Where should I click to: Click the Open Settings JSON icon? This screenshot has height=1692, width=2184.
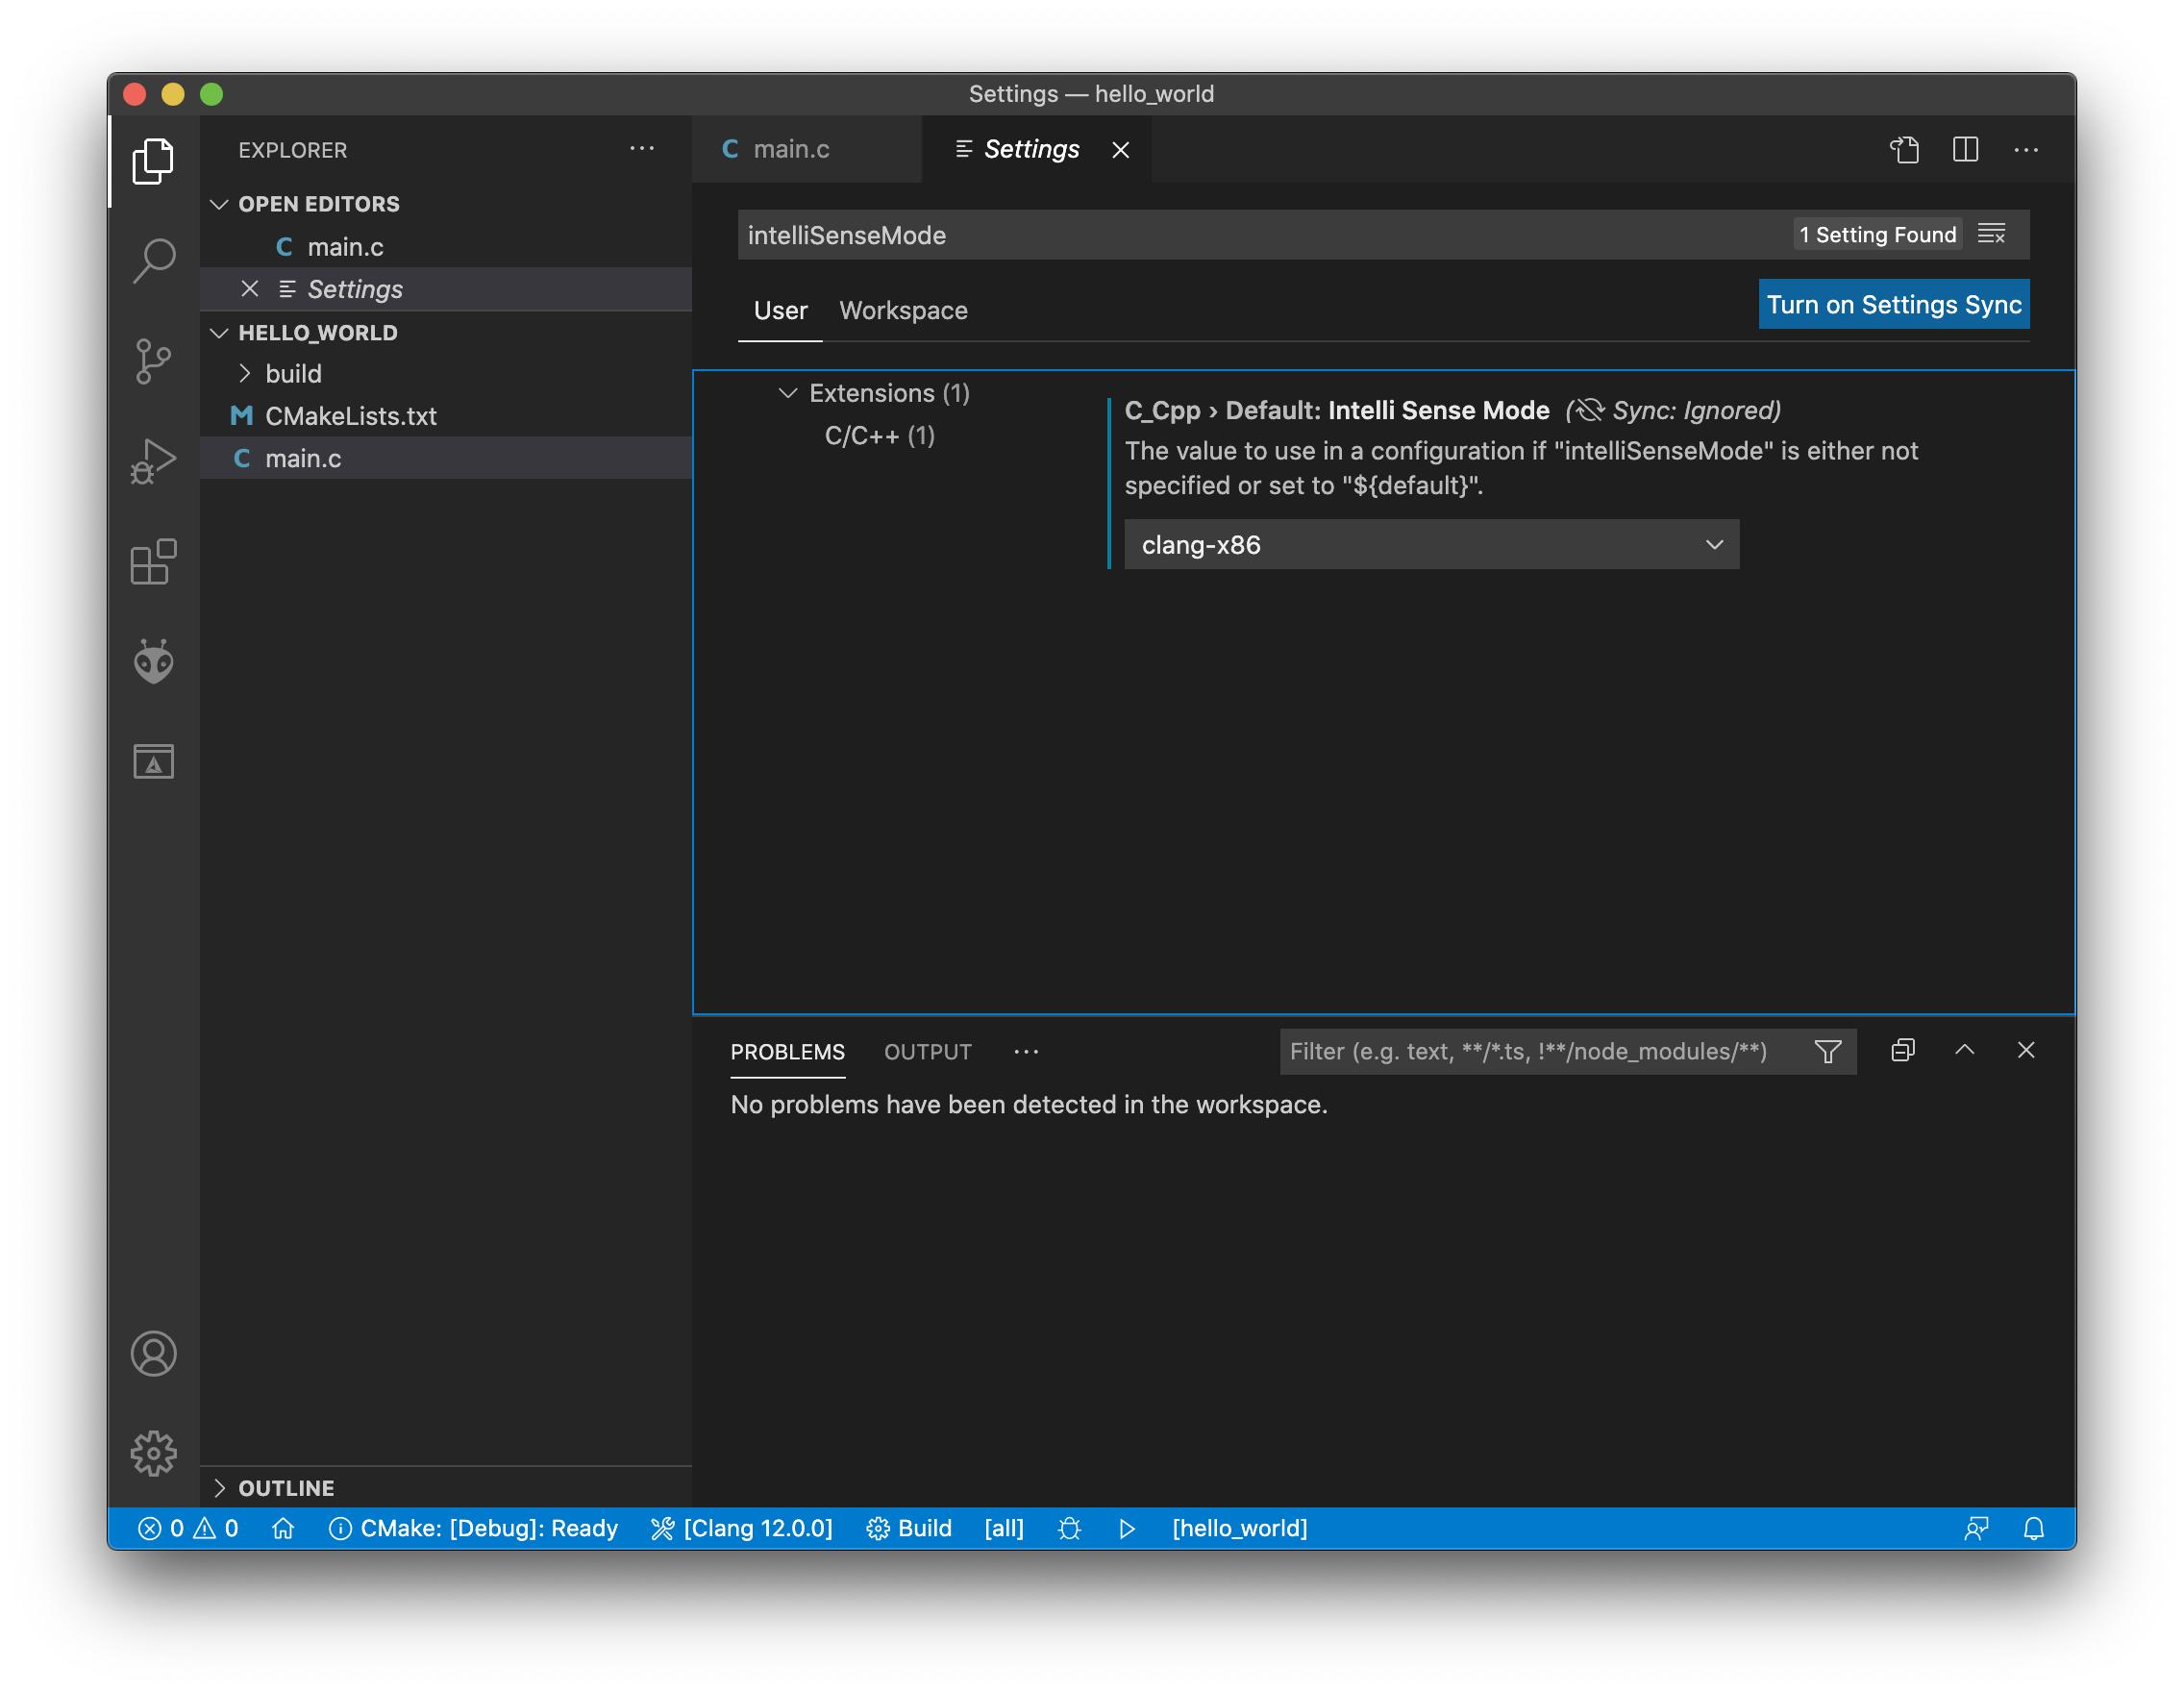click(1904, 149)
